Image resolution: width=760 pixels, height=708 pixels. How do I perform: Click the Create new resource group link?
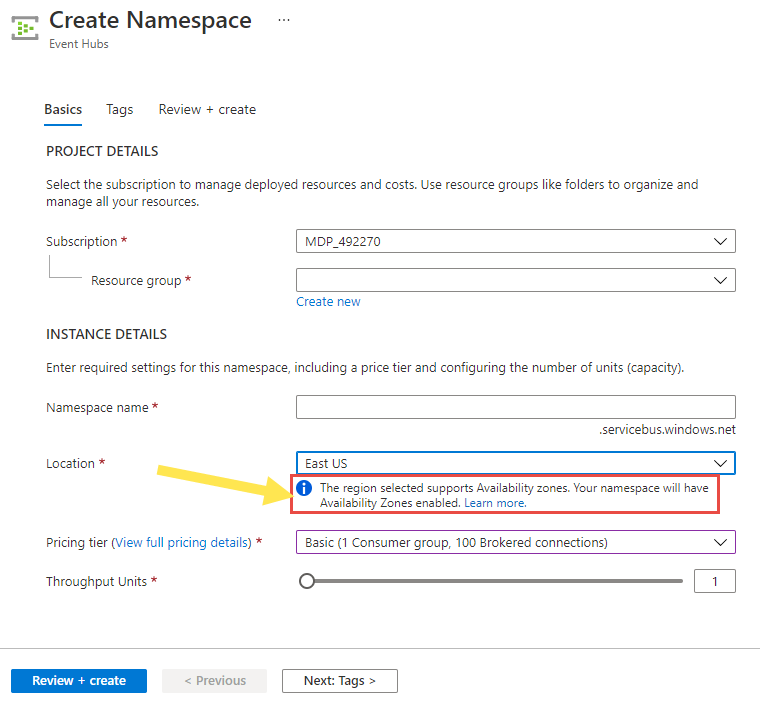click(328, 301)
